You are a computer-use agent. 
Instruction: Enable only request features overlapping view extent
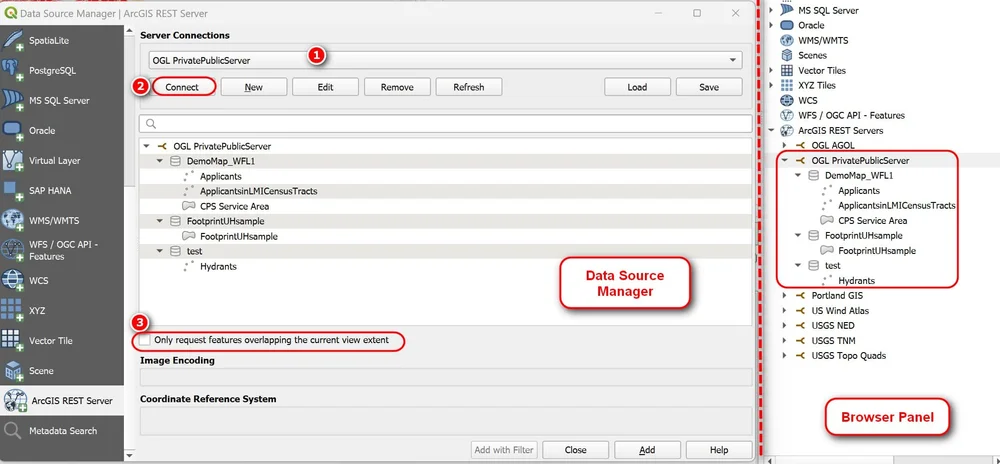(145, 340)
